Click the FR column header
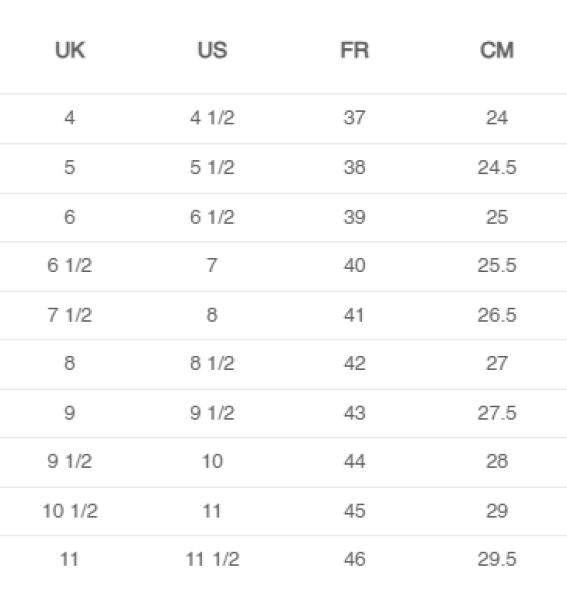Screen dimensions: 567x600 355,50
